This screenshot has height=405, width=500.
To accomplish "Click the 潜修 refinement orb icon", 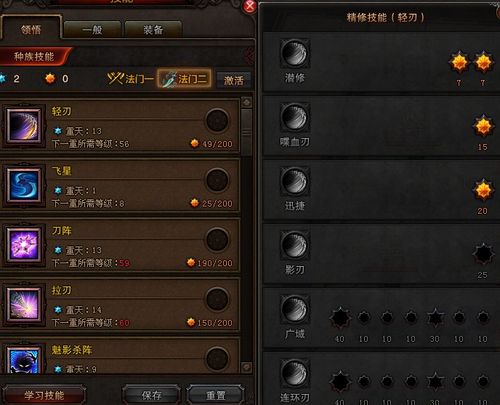I will click(295, 53).
